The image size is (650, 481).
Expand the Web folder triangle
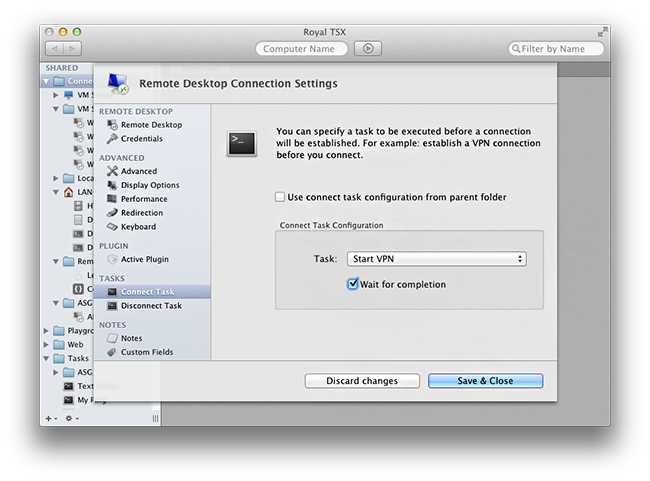click(x=46, y=345)
